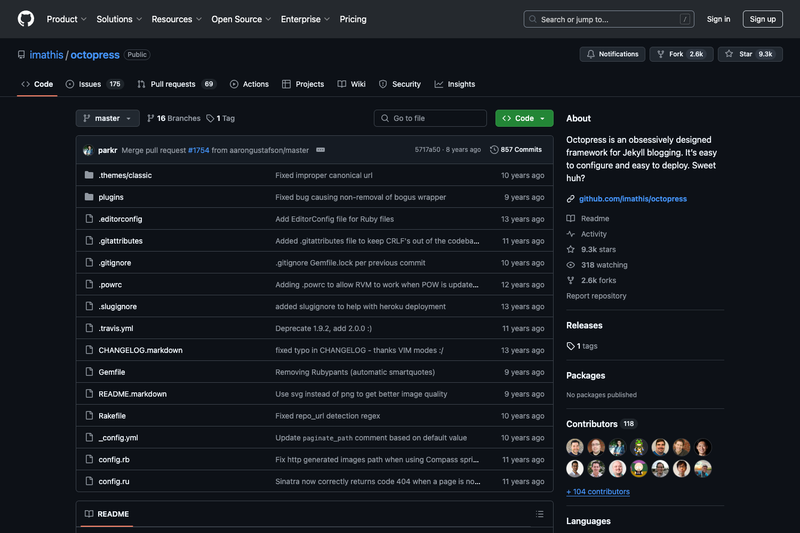The width and height of the screenshot is (800, 533).
Task: Open the README.markdown file
Action: [x=133, y=394]
